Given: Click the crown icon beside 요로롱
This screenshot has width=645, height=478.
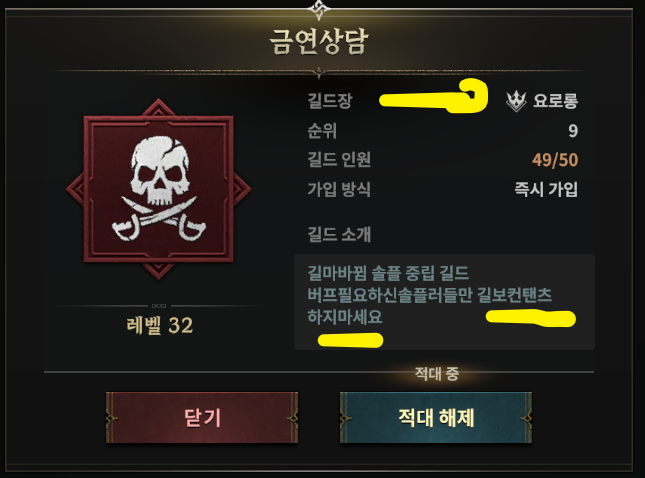Looking at the screenshot, I should point(516,101).
